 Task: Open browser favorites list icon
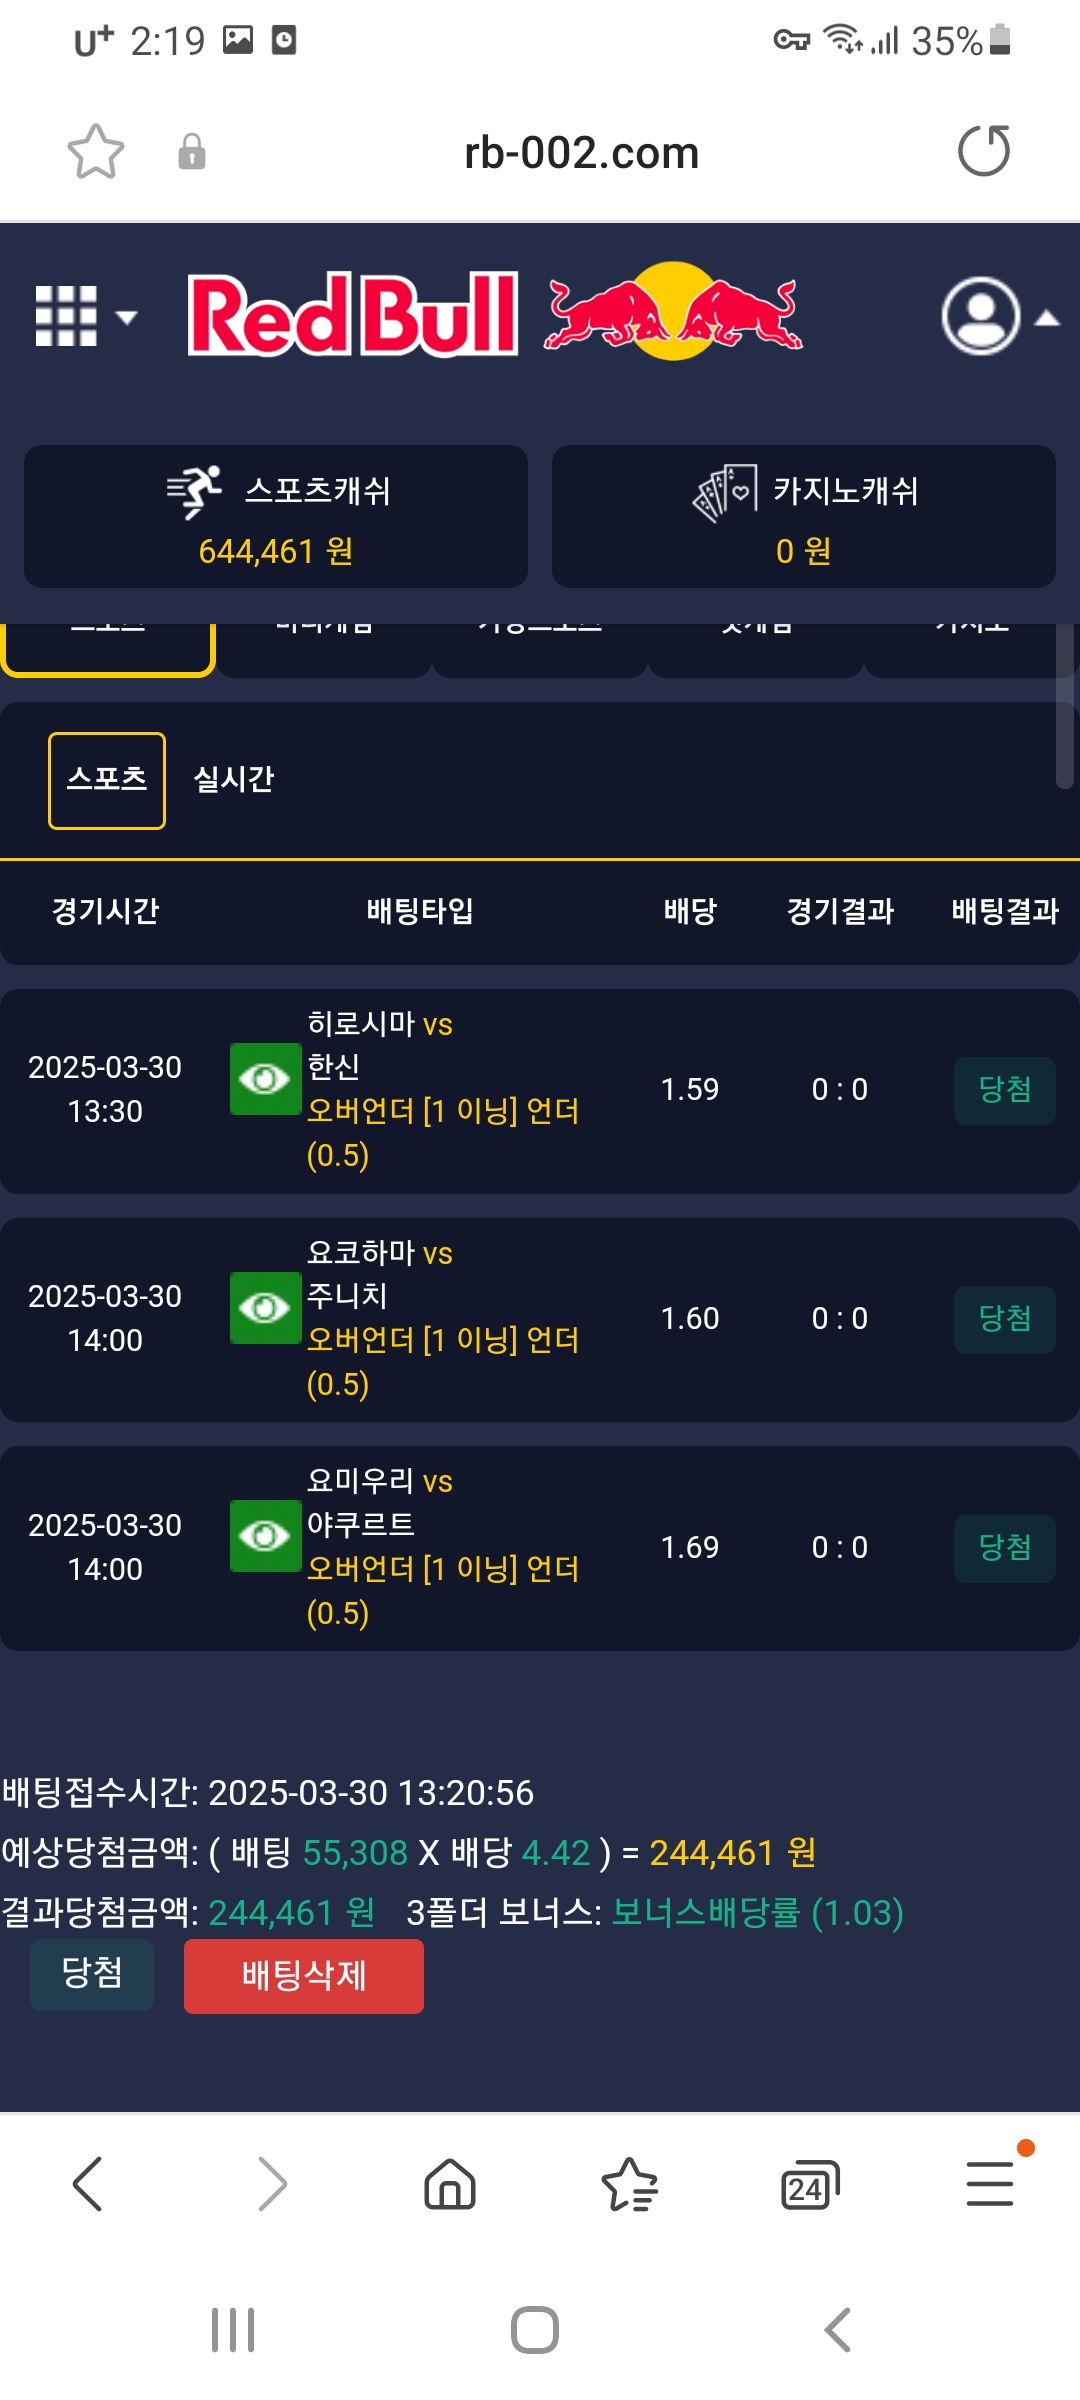pyautogui.click(x=629, y=2184)
